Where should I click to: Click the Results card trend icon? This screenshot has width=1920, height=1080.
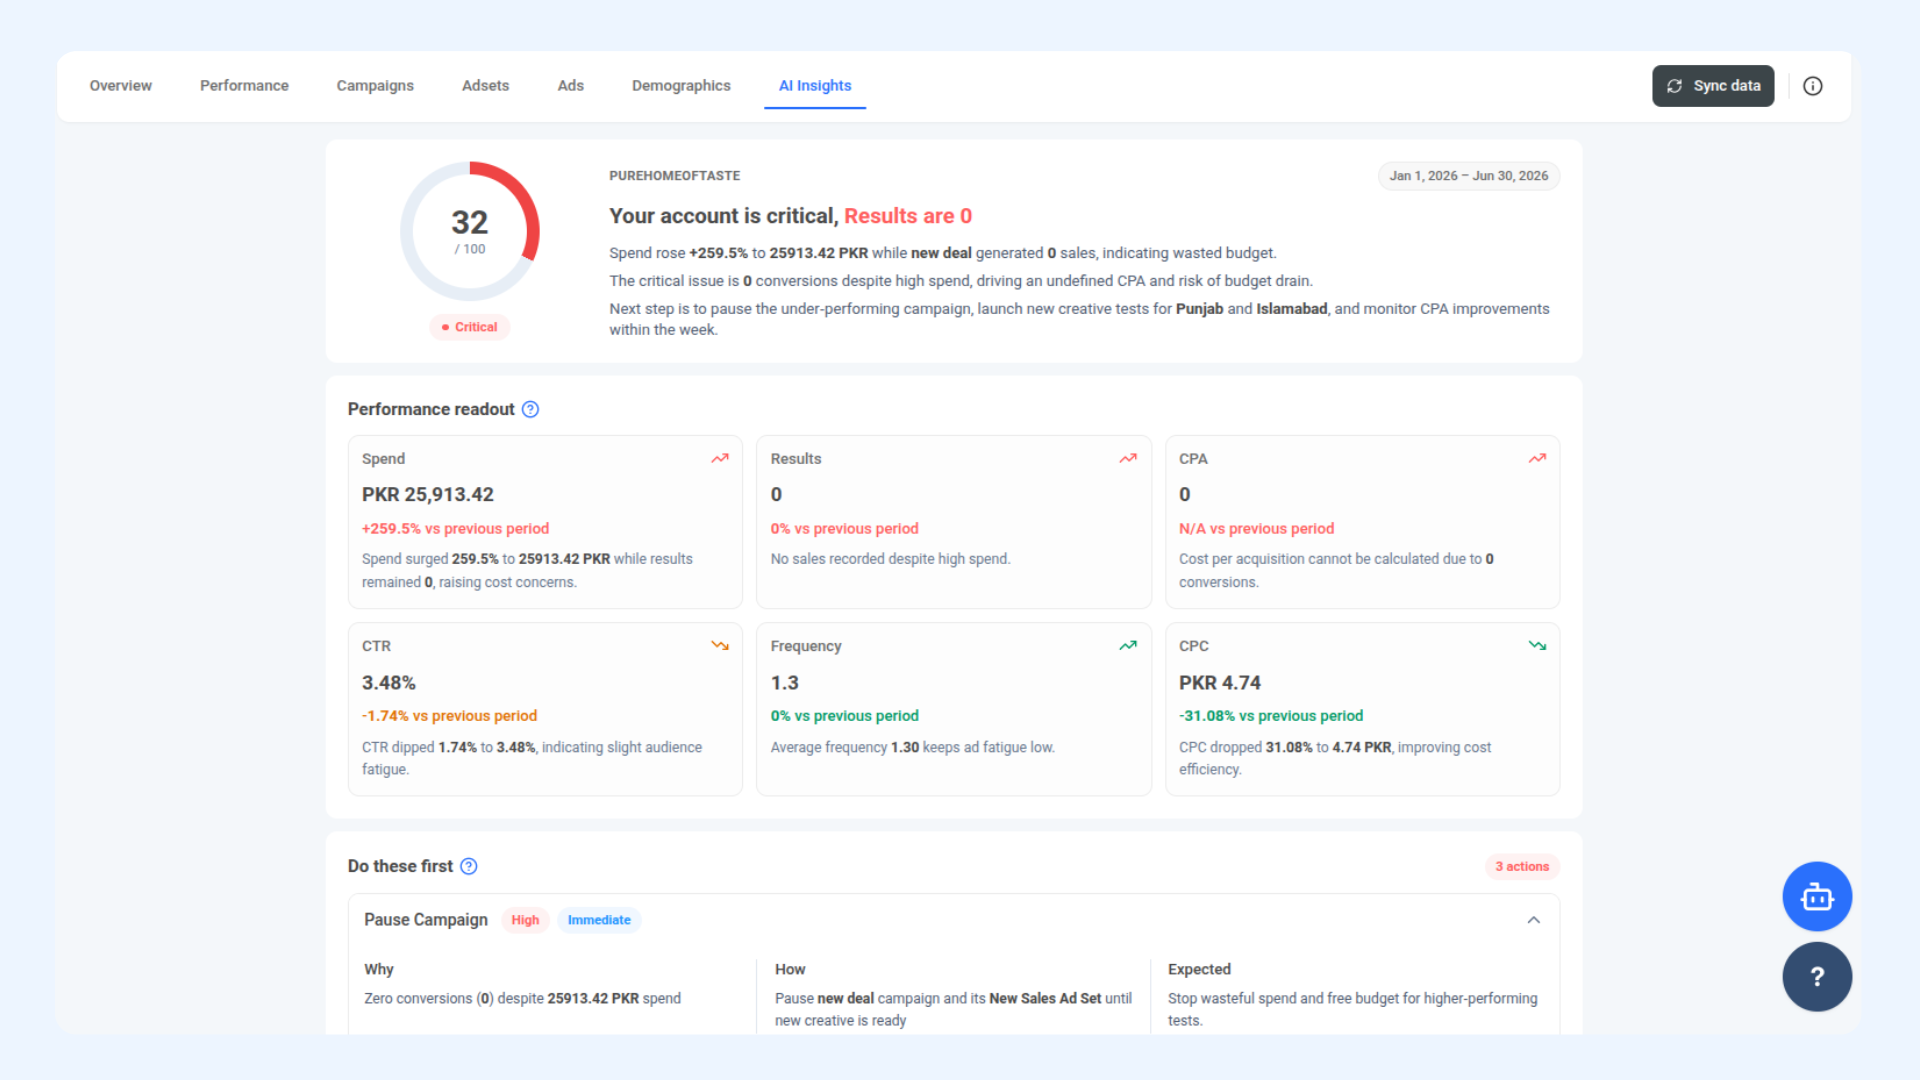click(x=1128, y=458)
